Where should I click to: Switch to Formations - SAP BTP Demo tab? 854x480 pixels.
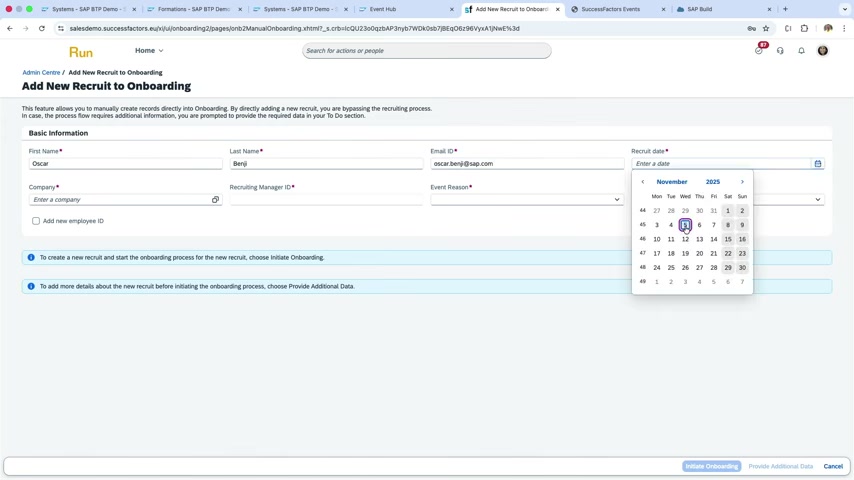pos(194,9)
